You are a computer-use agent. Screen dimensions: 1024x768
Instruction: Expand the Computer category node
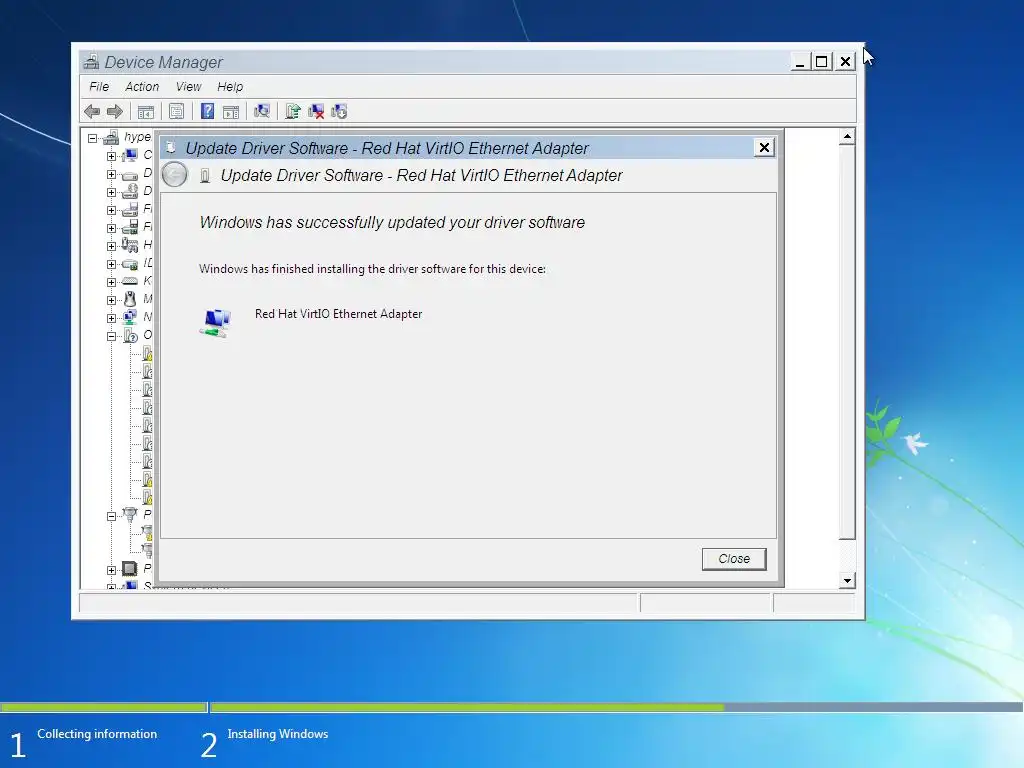[111, 156]
